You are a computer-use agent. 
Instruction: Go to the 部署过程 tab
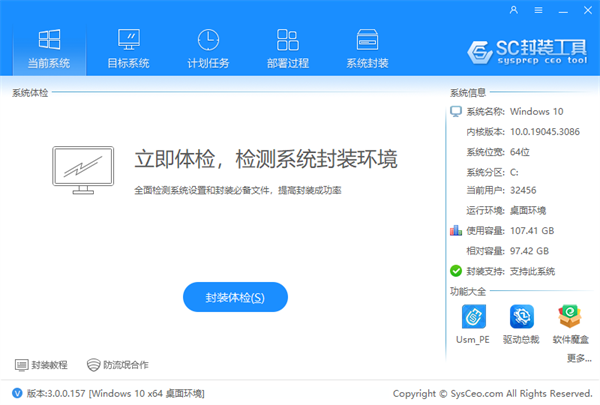(x=288, y=48)
